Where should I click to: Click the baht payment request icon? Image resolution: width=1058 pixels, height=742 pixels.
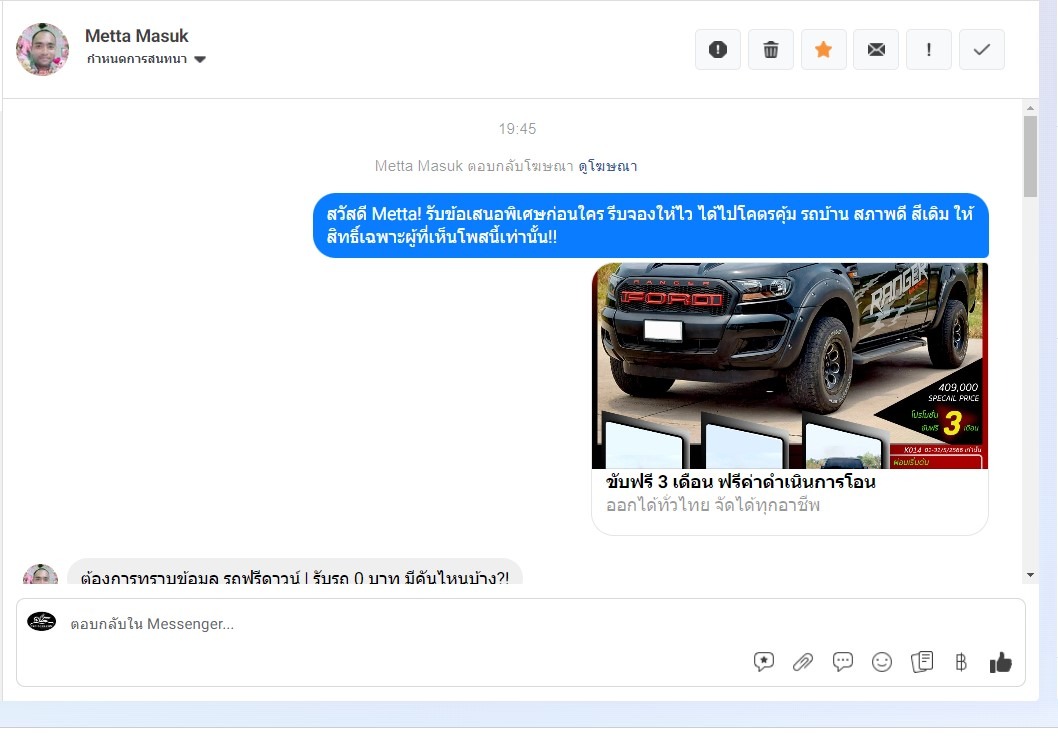(x=961, y=662)
